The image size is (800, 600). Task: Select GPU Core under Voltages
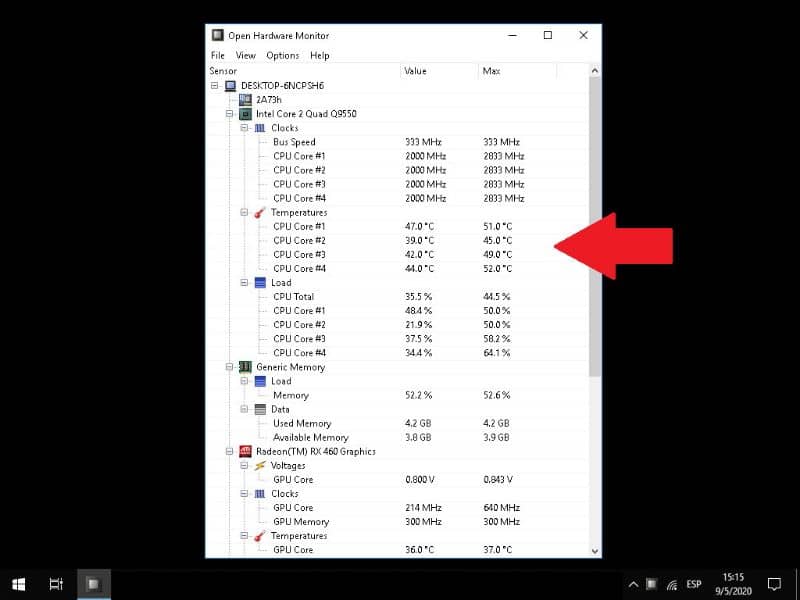(397, 480)
